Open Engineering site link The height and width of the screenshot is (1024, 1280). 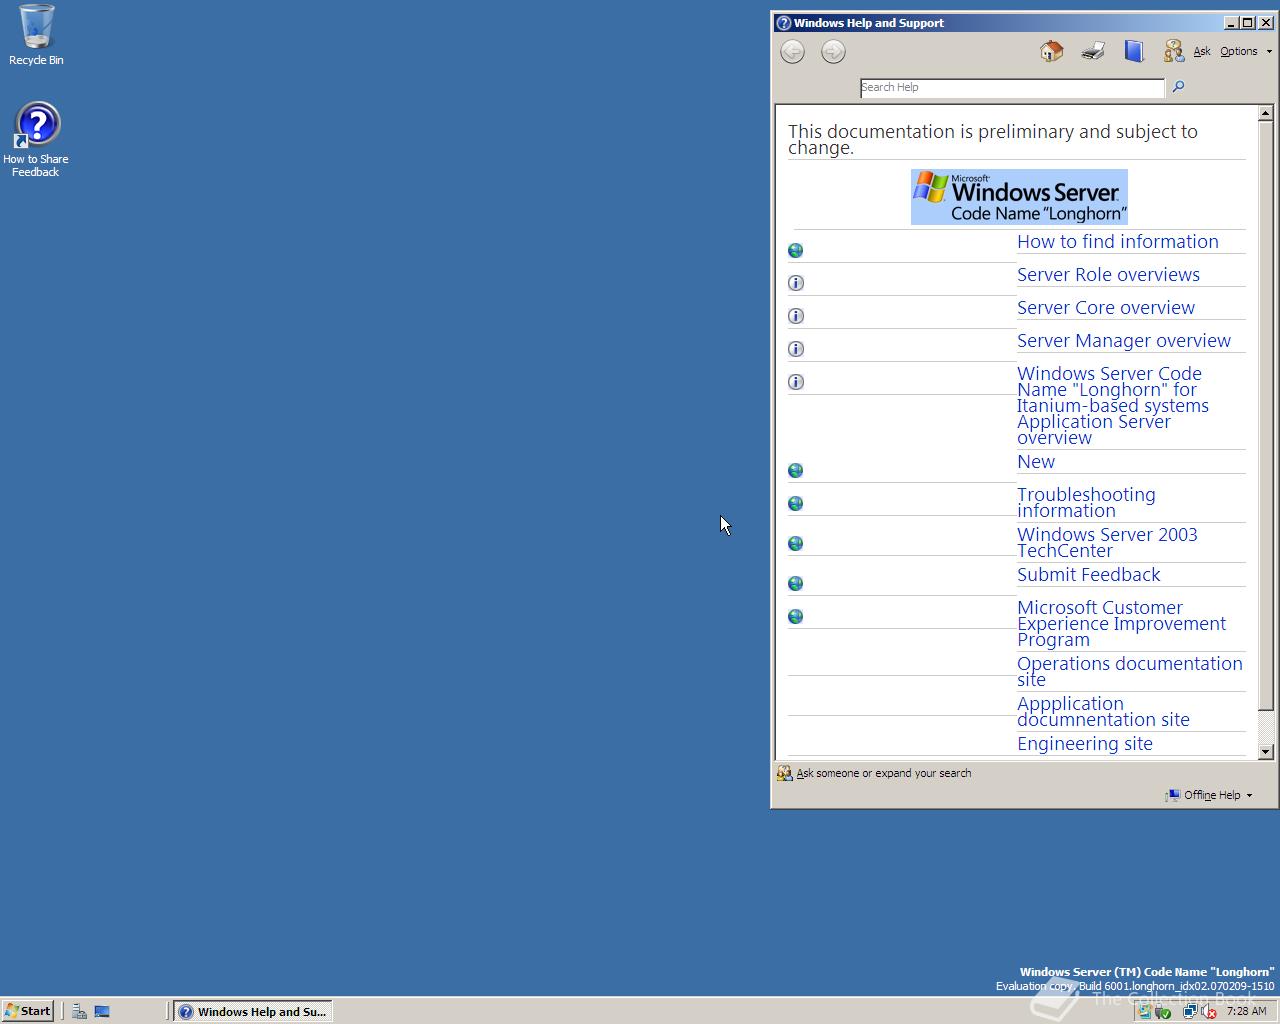1084,743
